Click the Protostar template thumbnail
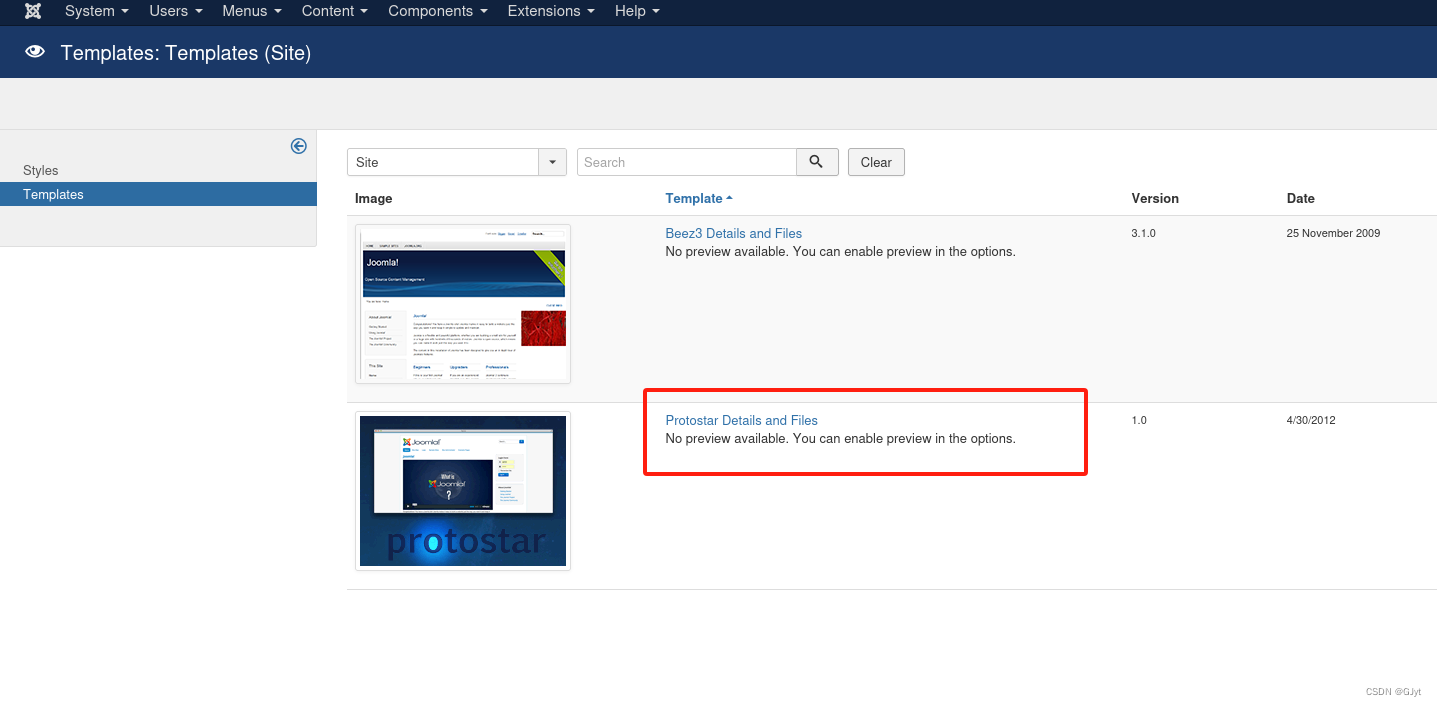 (463, 491)
